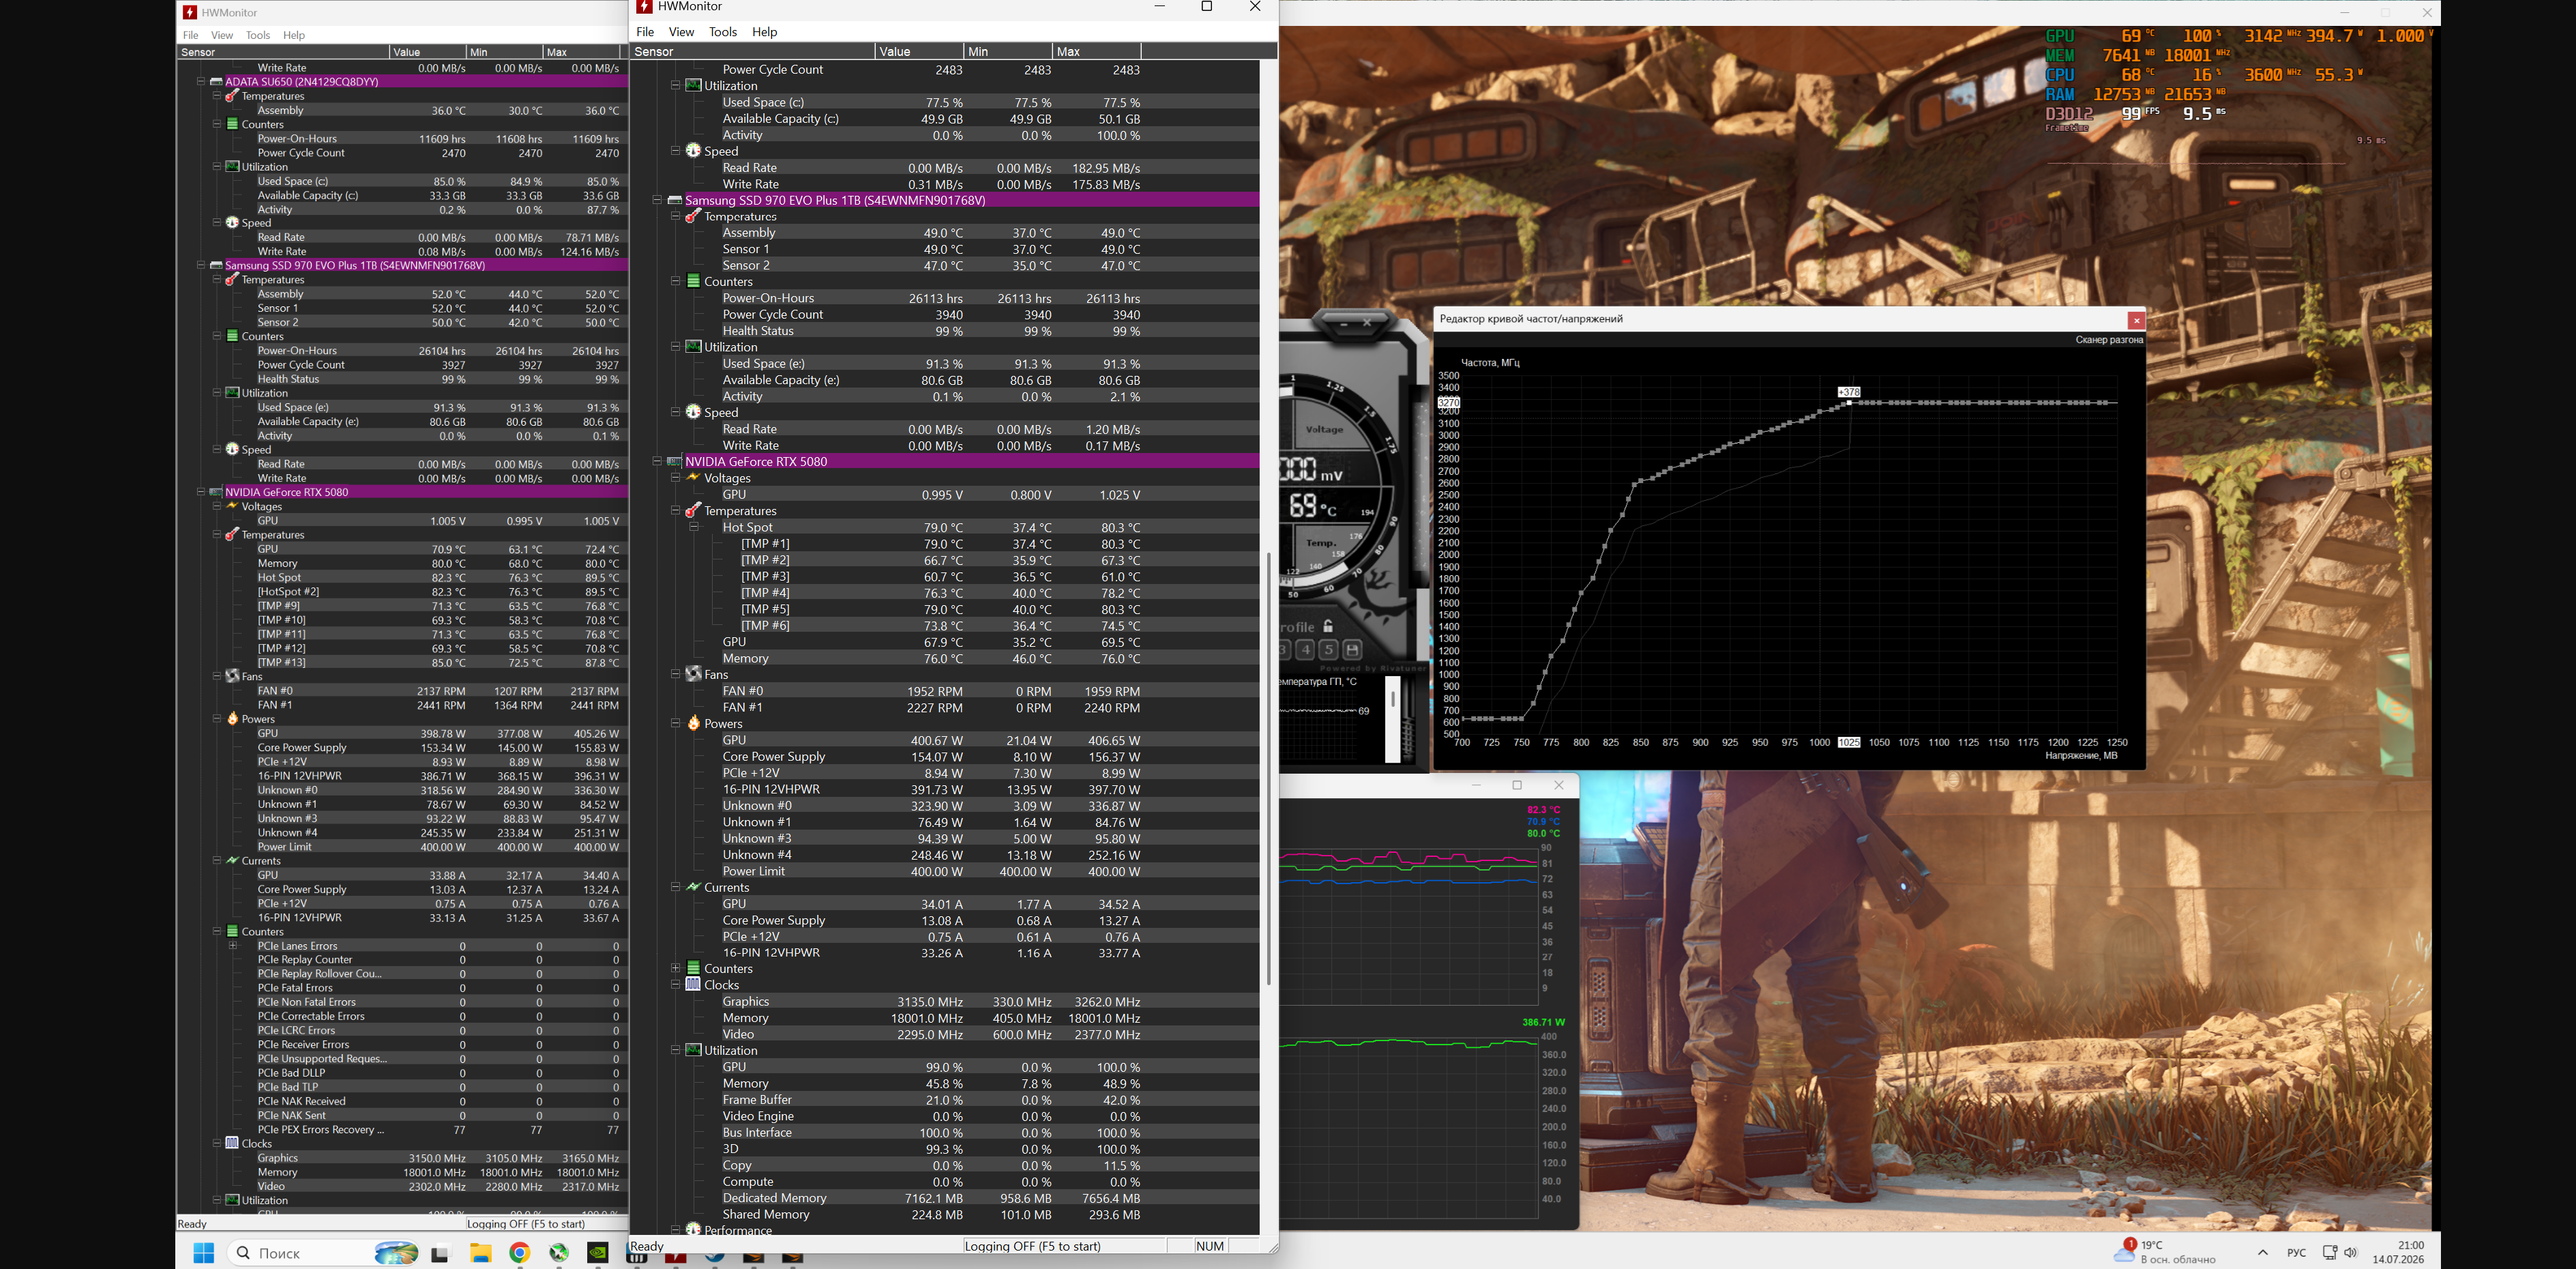Open NVIDIA app from taskbar

coord(598,1253)
